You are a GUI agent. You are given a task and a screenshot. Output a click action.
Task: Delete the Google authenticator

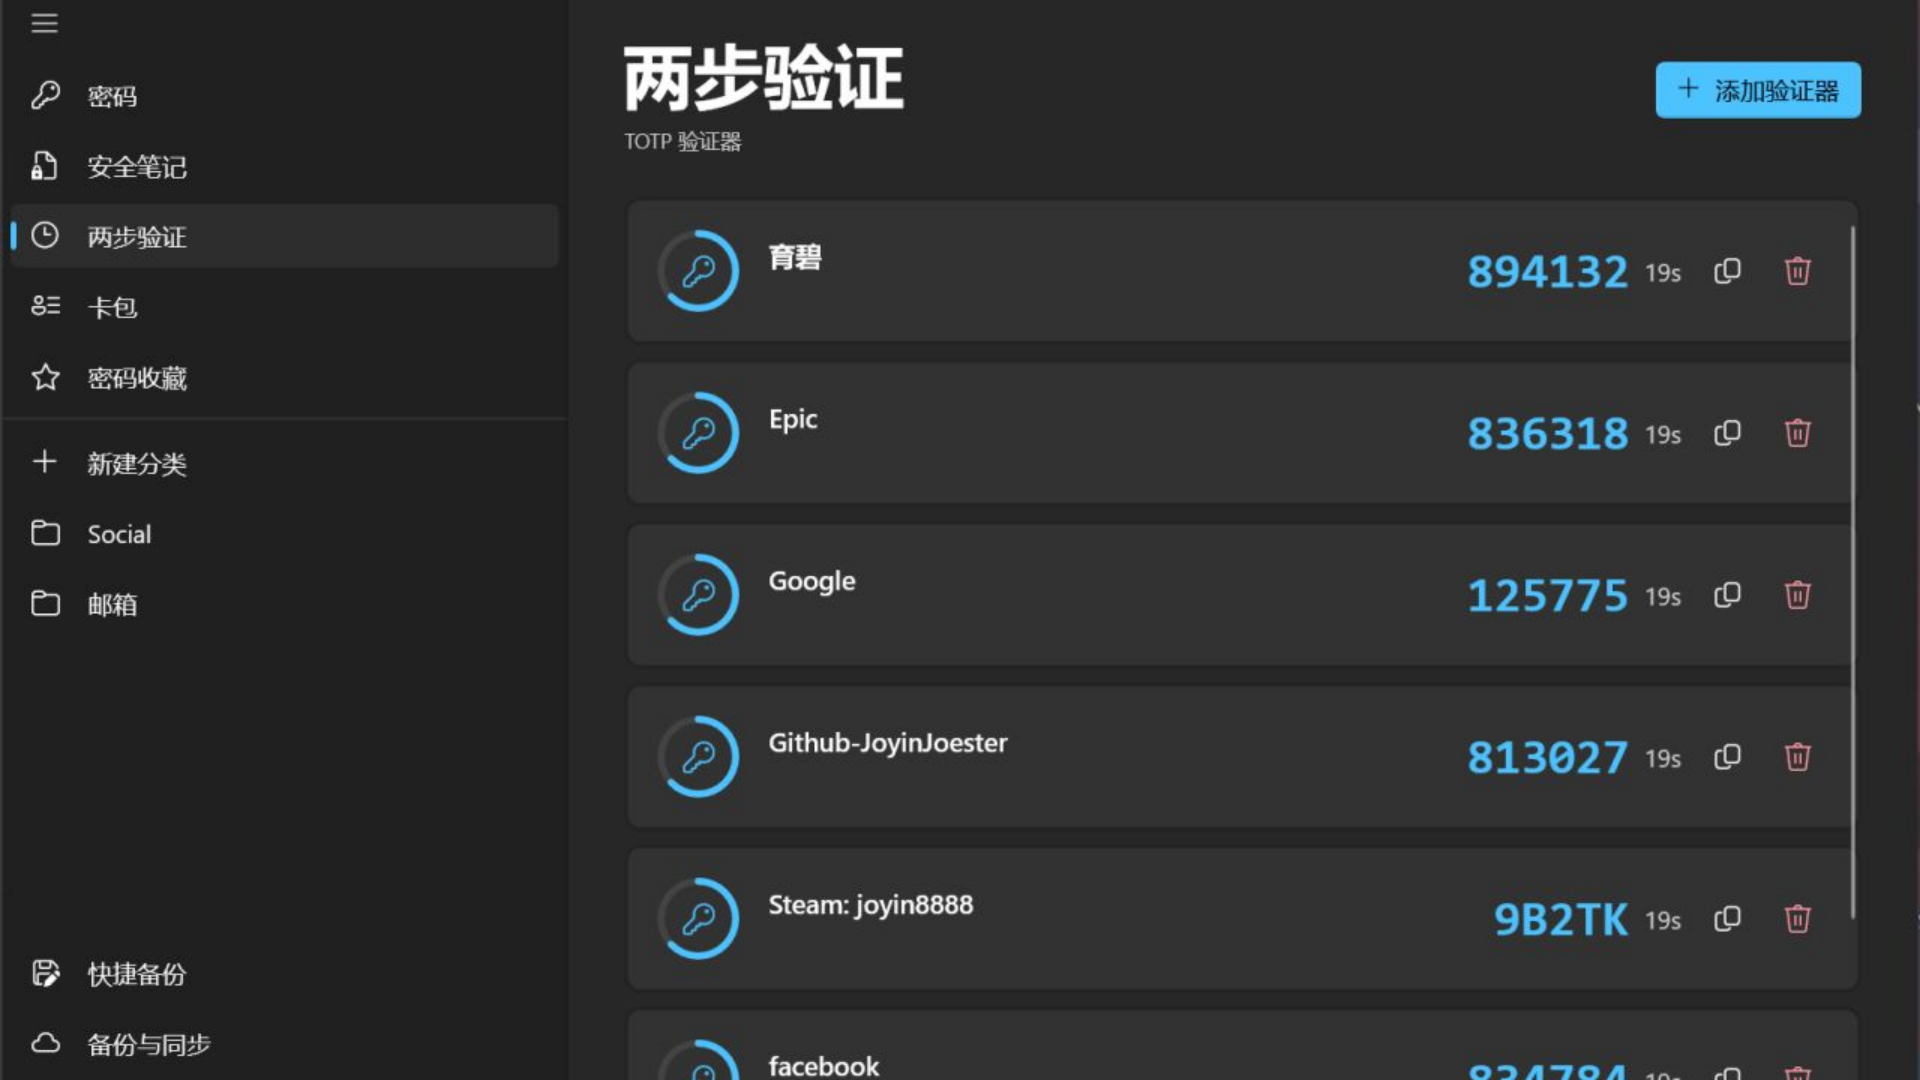pyautogui.click(x=1797, y=595)
